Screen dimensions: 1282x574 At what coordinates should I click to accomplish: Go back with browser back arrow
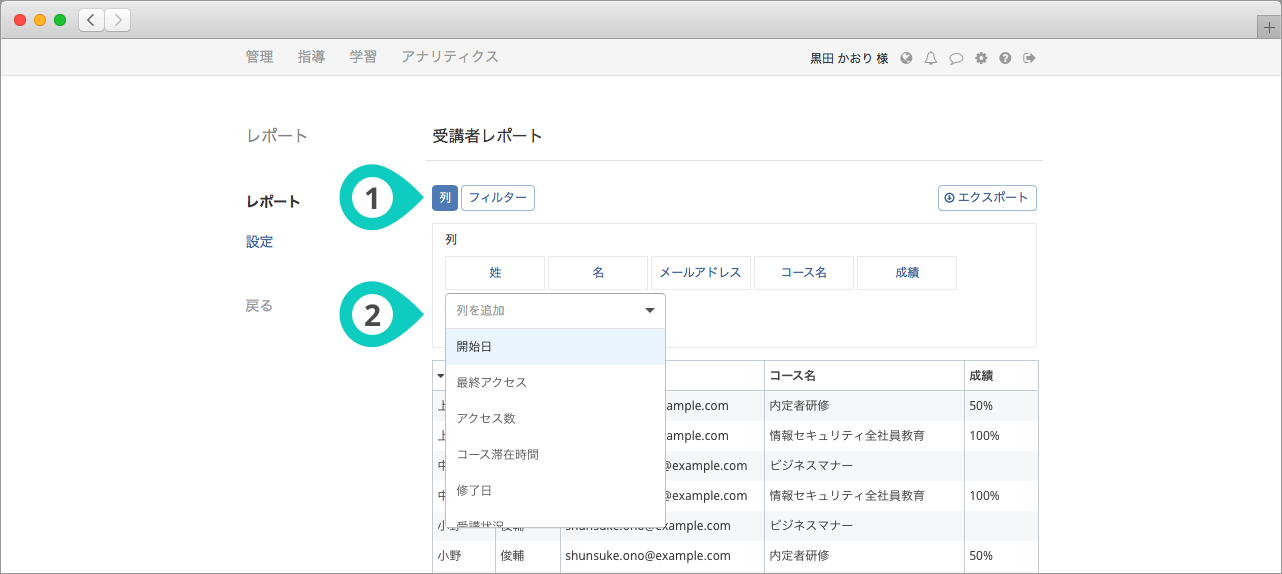[x=91, y=20]
